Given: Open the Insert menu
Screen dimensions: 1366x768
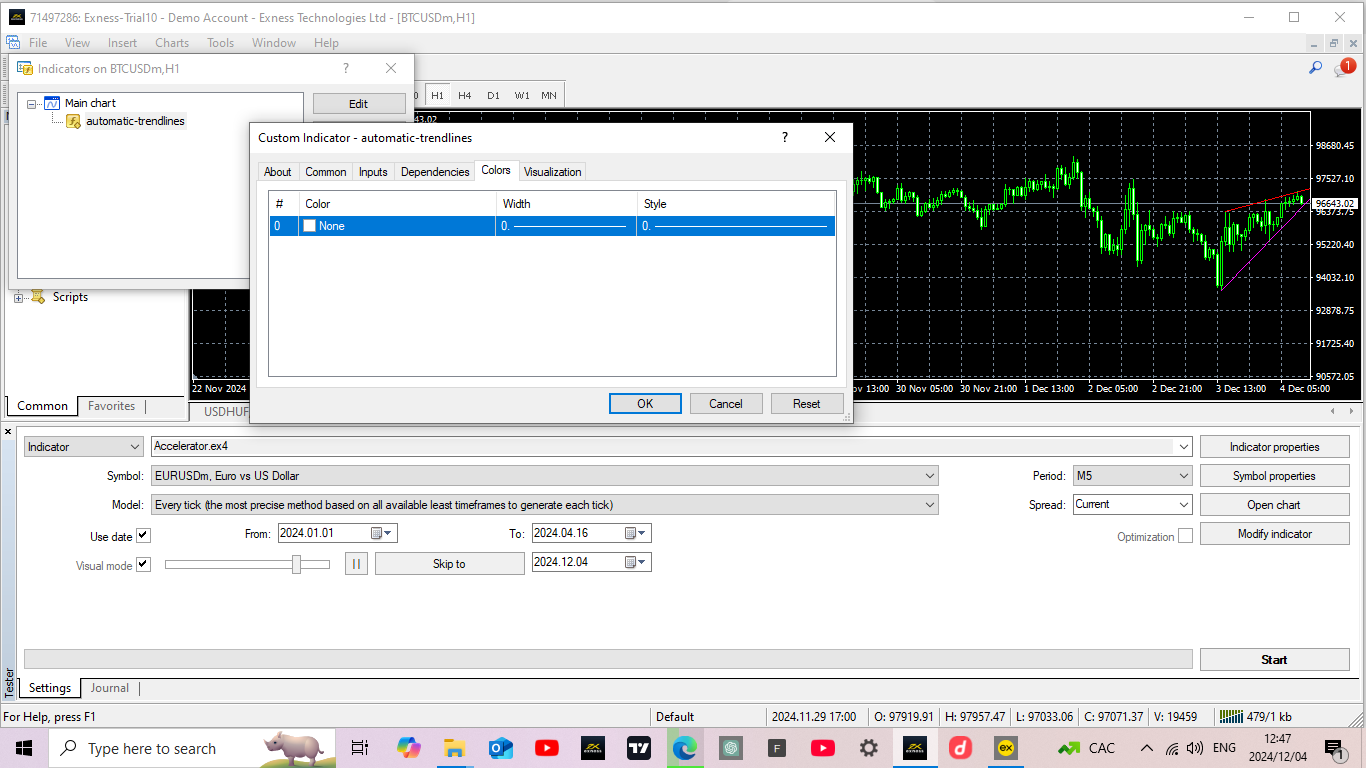Looking at the screenshot, I should [x=123, y=43].
